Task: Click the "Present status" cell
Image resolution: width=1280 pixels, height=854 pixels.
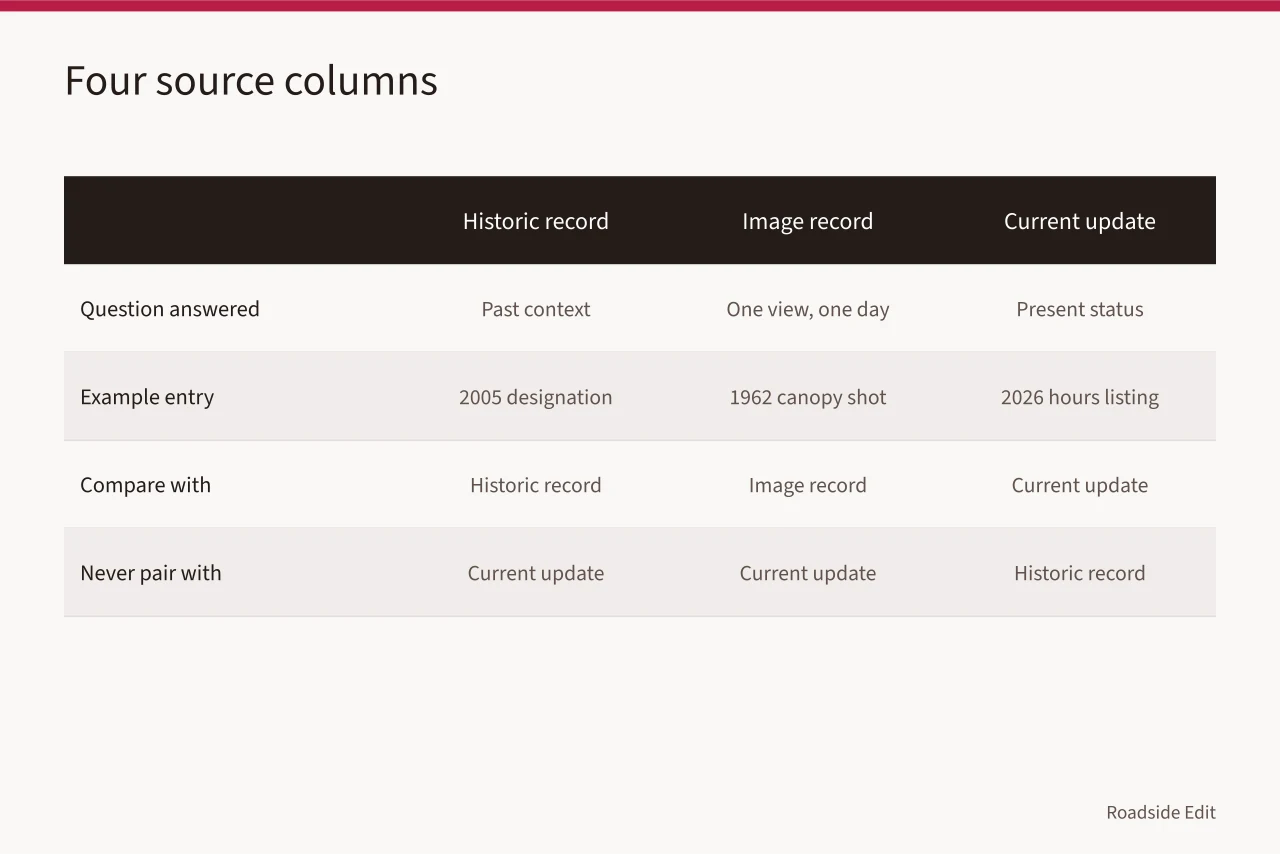Action: pos(1080,309)
